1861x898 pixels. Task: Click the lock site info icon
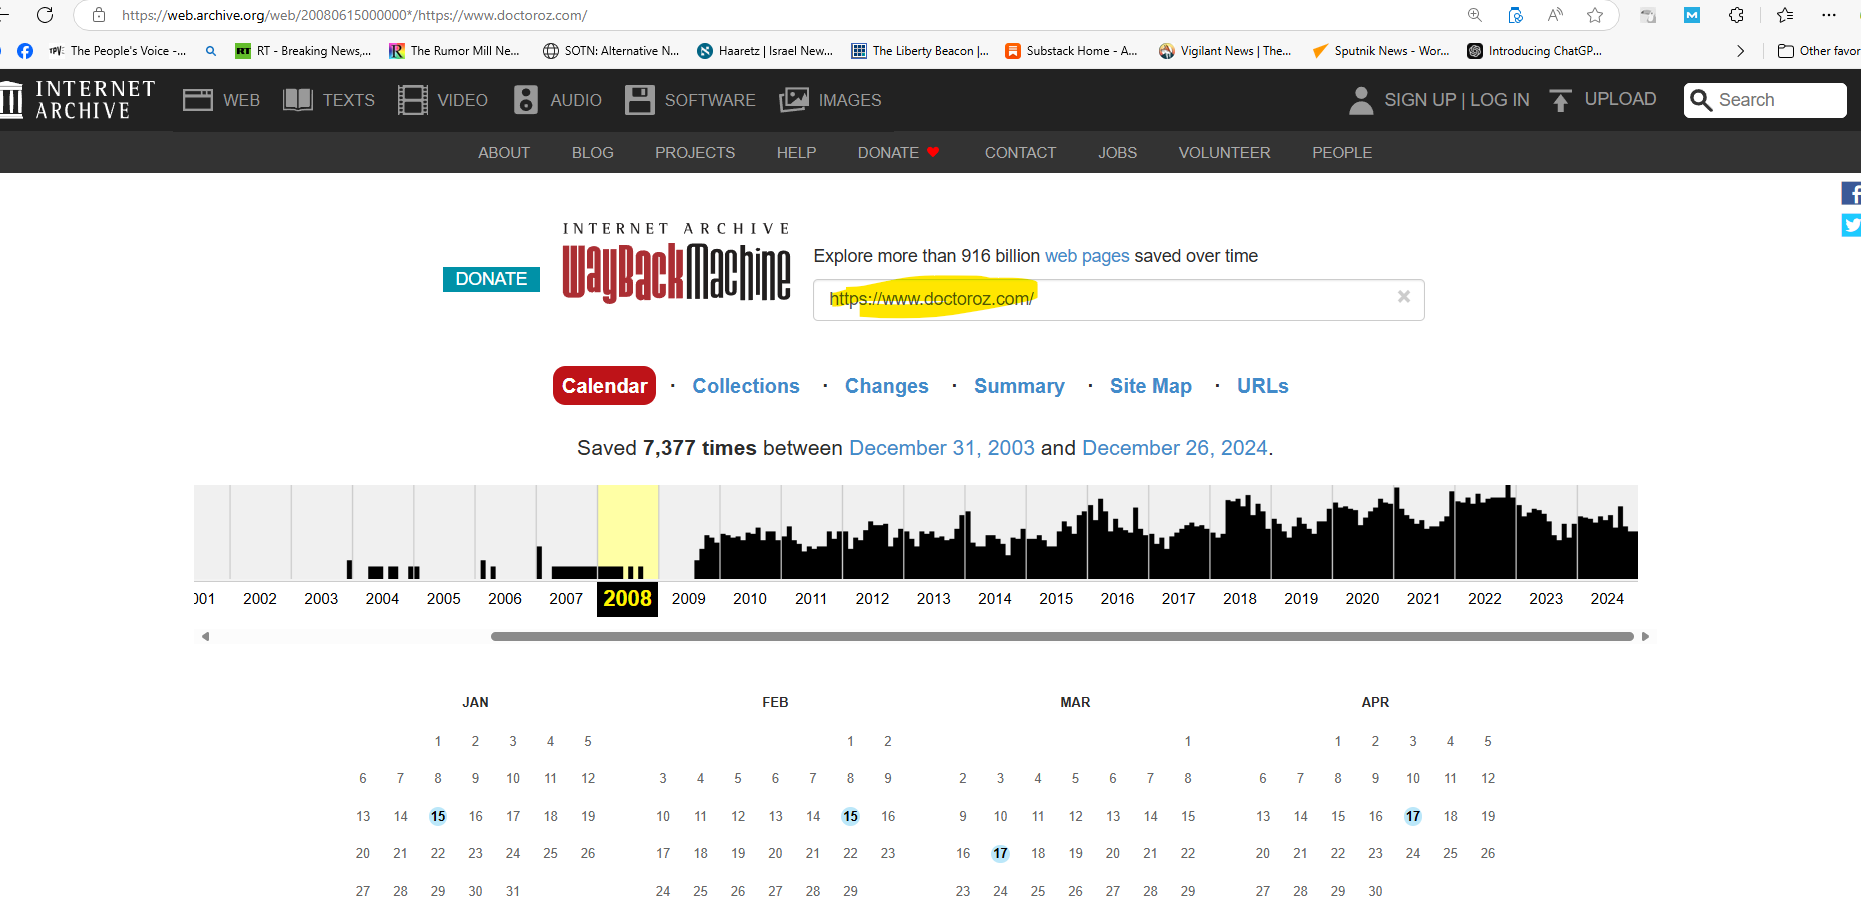tap(99, 15)
